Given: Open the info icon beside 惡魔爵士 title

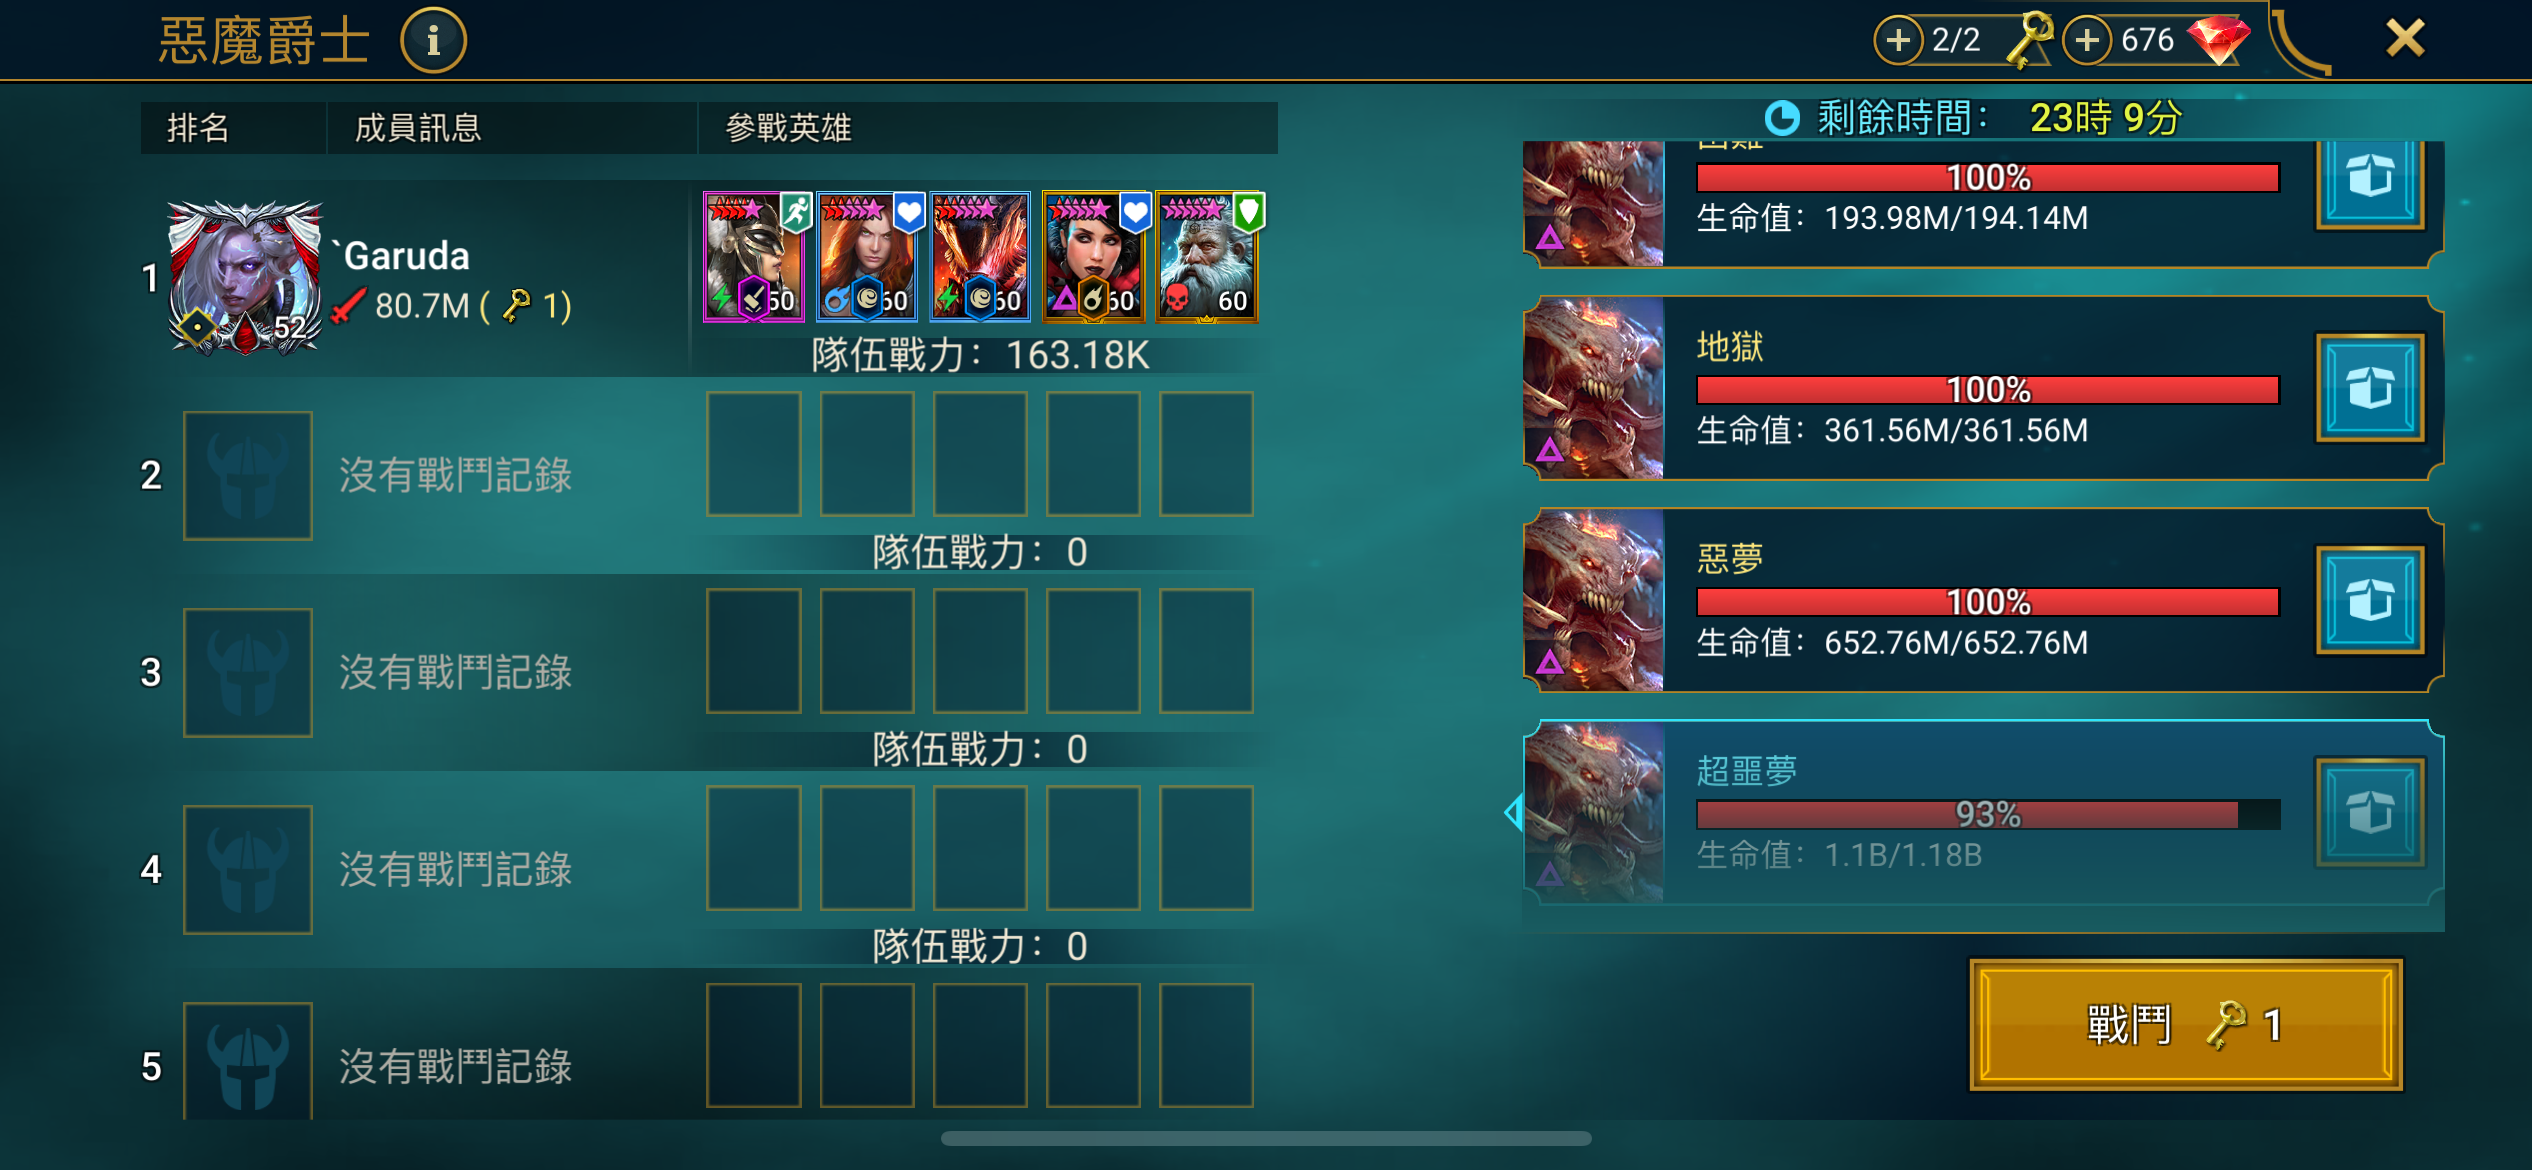Looking at the screenshot, I should coord(433,40).
